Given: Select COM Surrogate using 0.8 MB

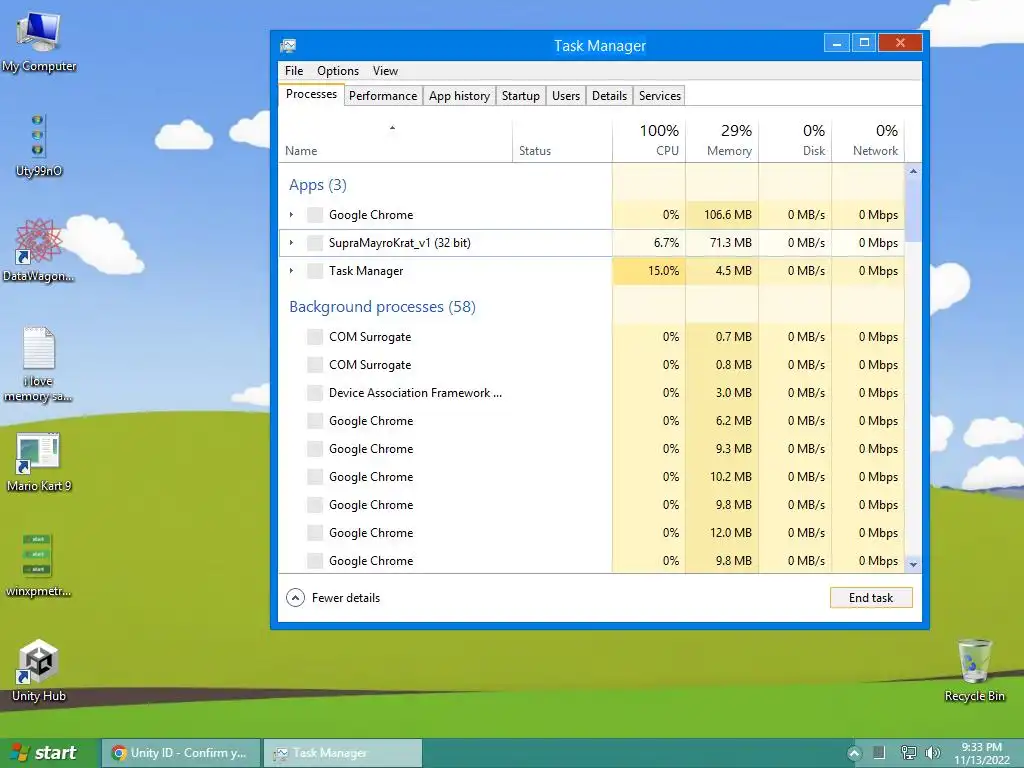Looking at the screenshot, I should pos(591,365).
